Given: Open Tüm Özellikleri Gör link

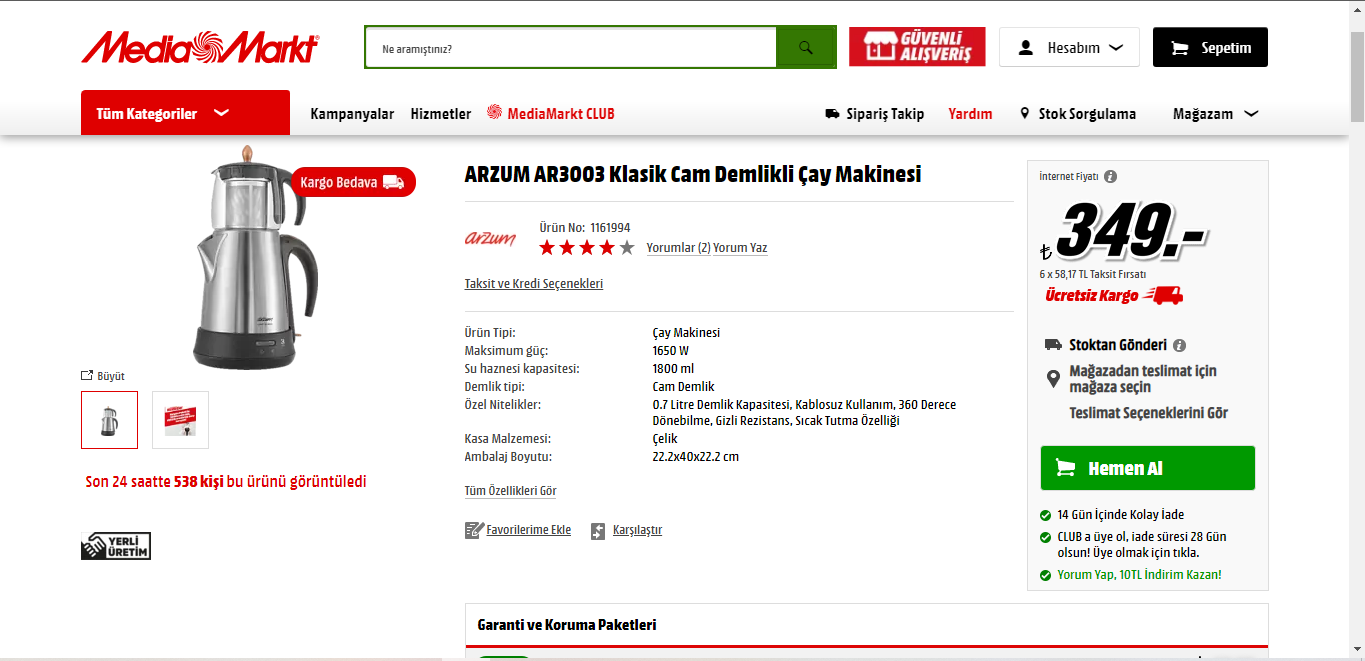Looking at the screenshot, I should [x=511, y=491].
